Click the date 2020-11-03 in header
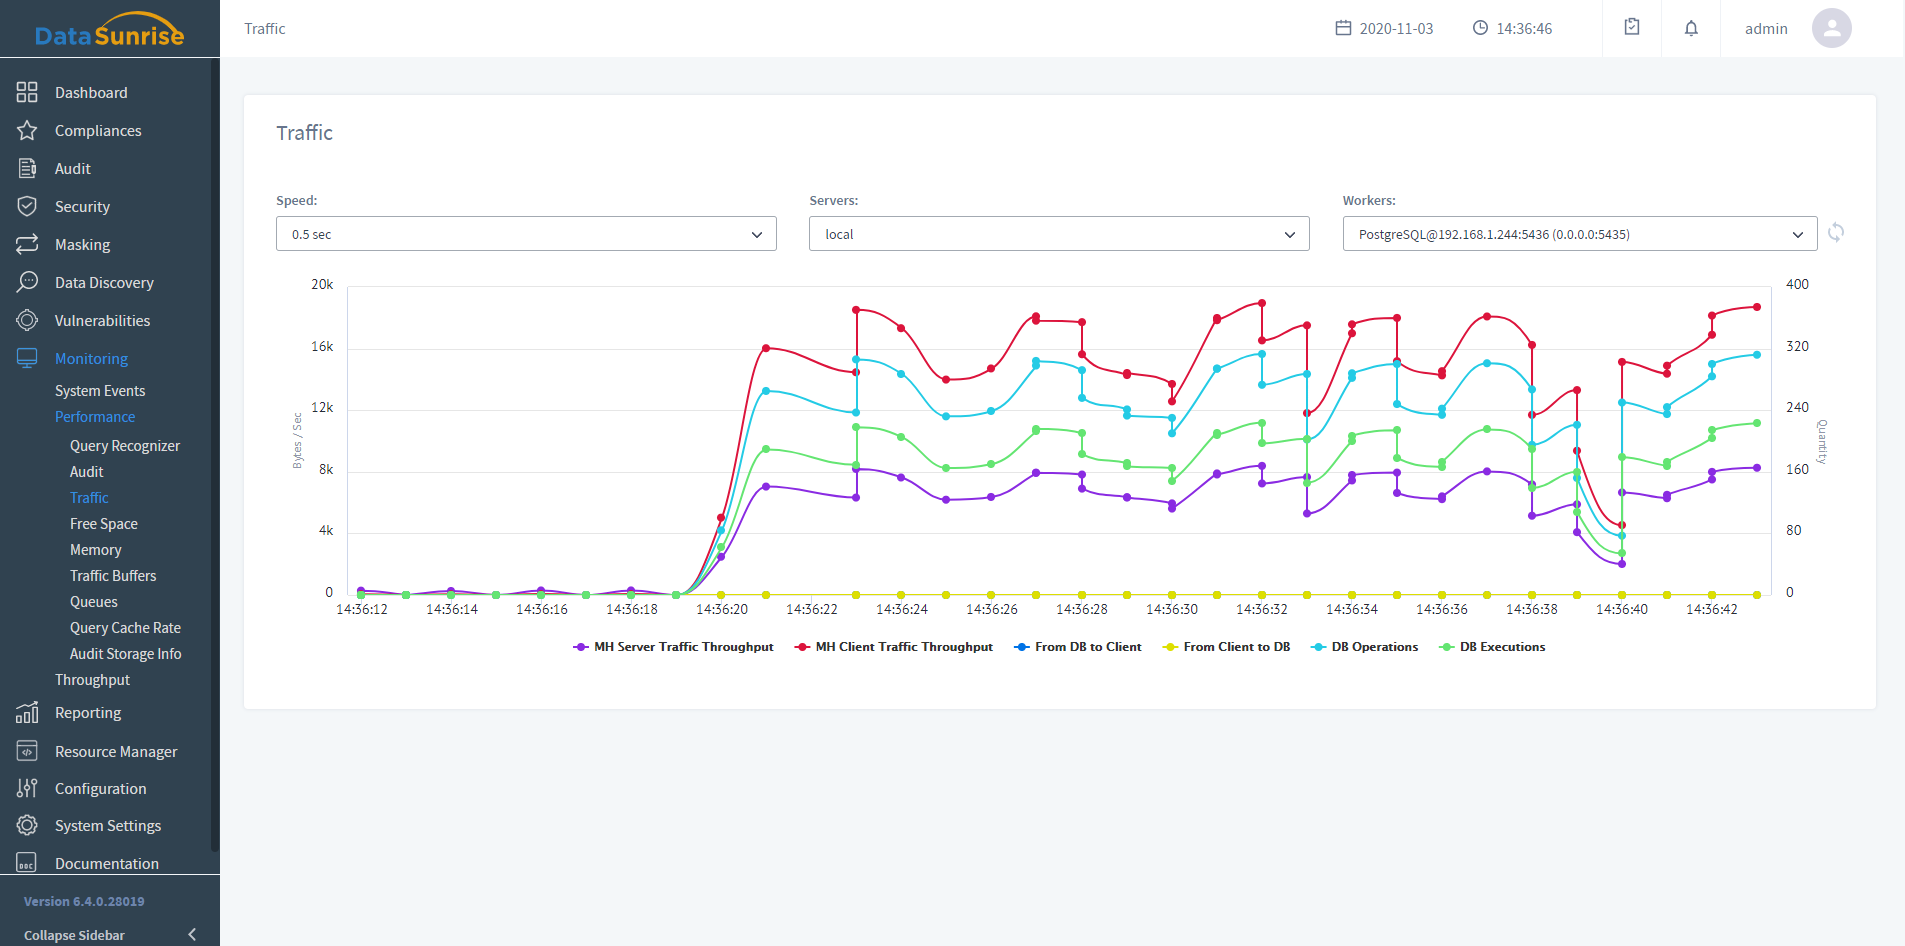 point(1384,29)
